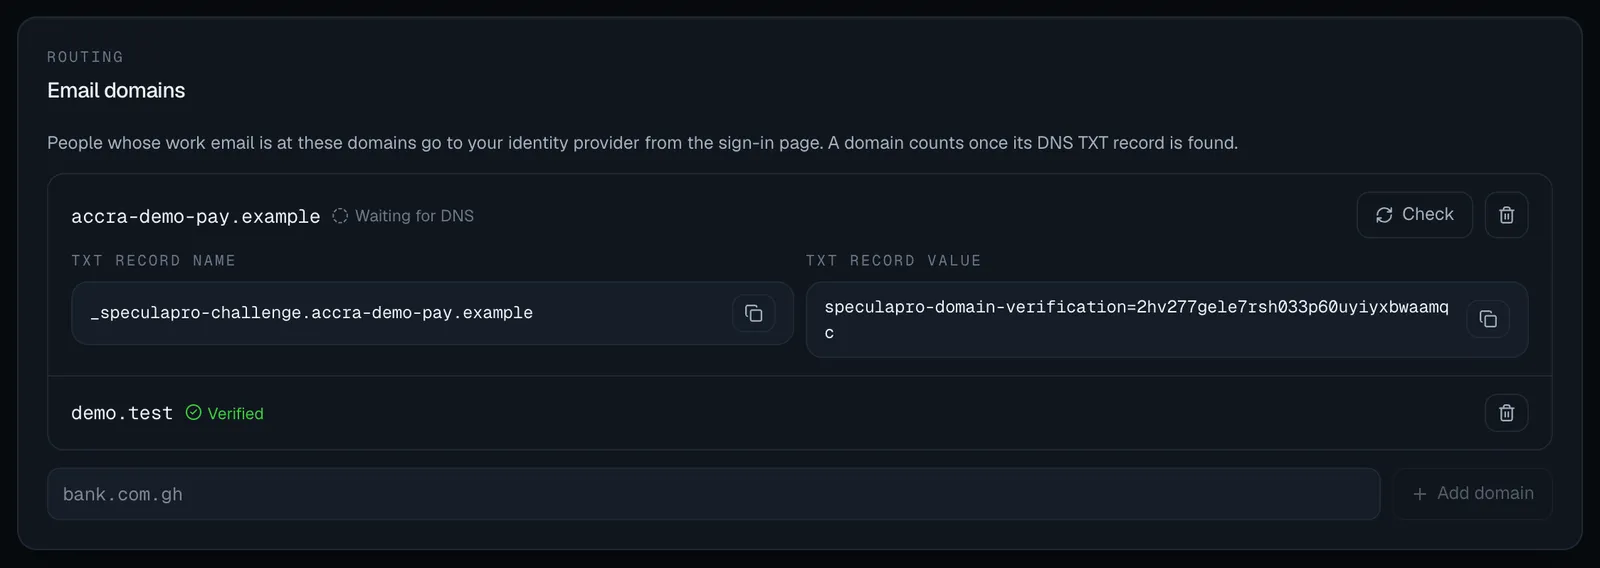Delete the demo.test domain
This screenshot has width=1600, height=568.
(x=1506, y=413)
